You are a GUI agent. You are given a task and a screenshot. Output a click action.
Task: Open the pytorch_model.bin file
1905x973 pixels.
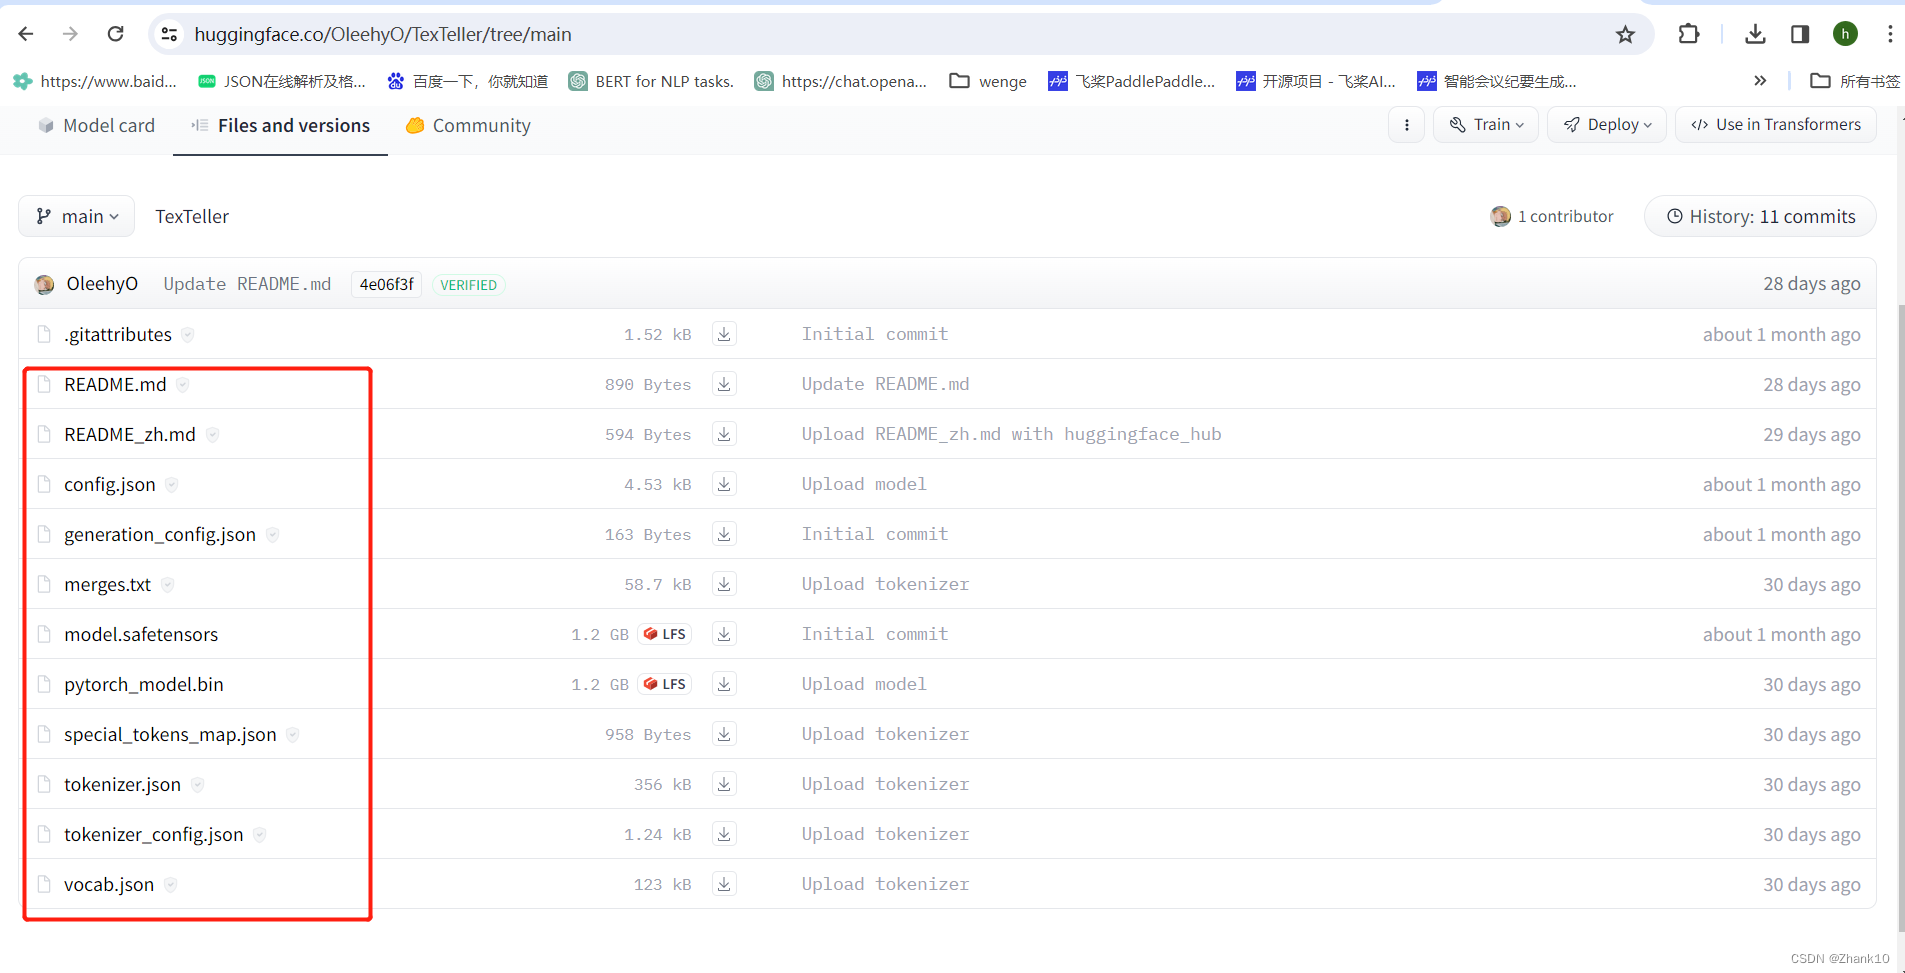(144, 684)
